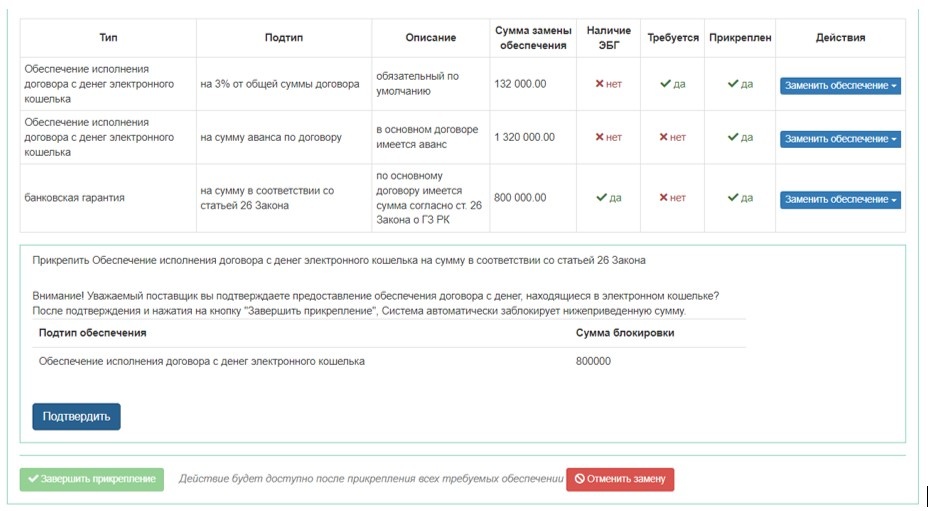Click green check in first row Прикреплен column

(733, 84)
